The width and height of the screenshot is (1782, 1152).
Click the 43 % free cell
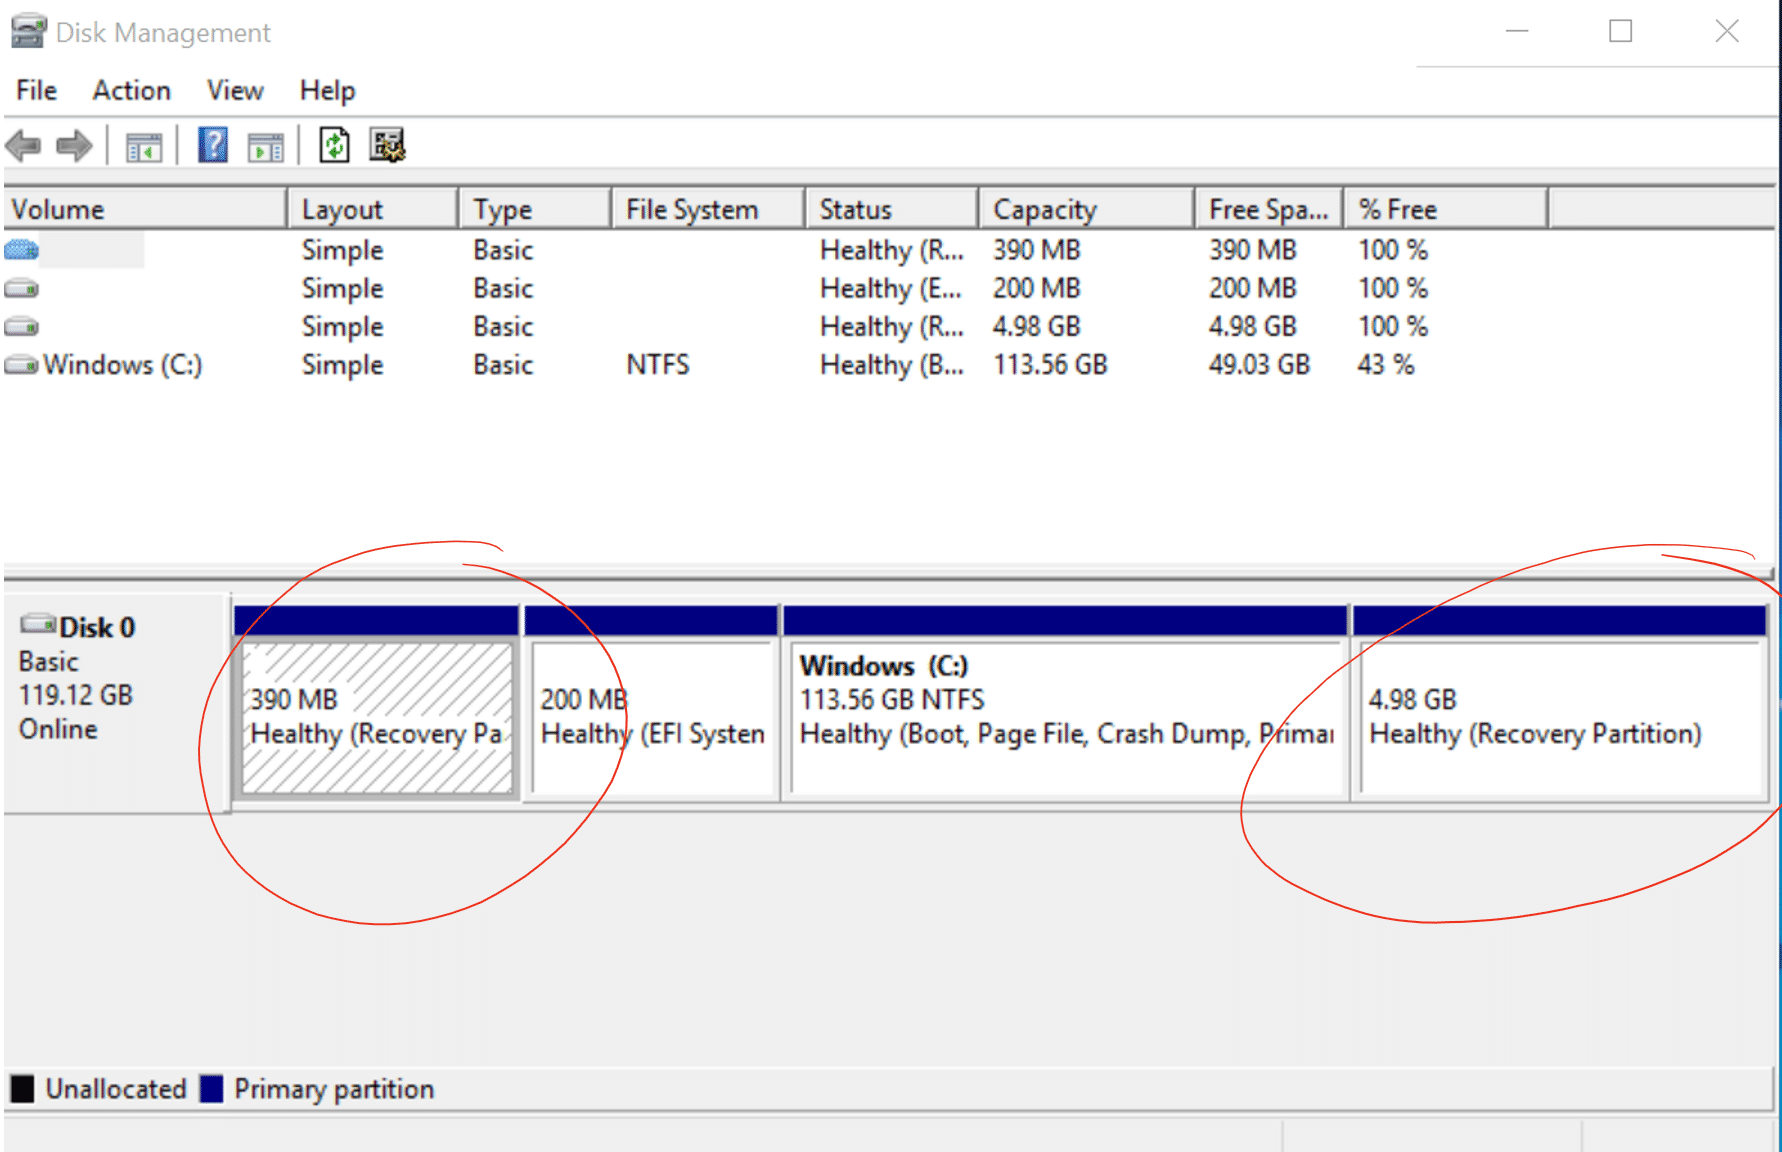[1385, 365]
